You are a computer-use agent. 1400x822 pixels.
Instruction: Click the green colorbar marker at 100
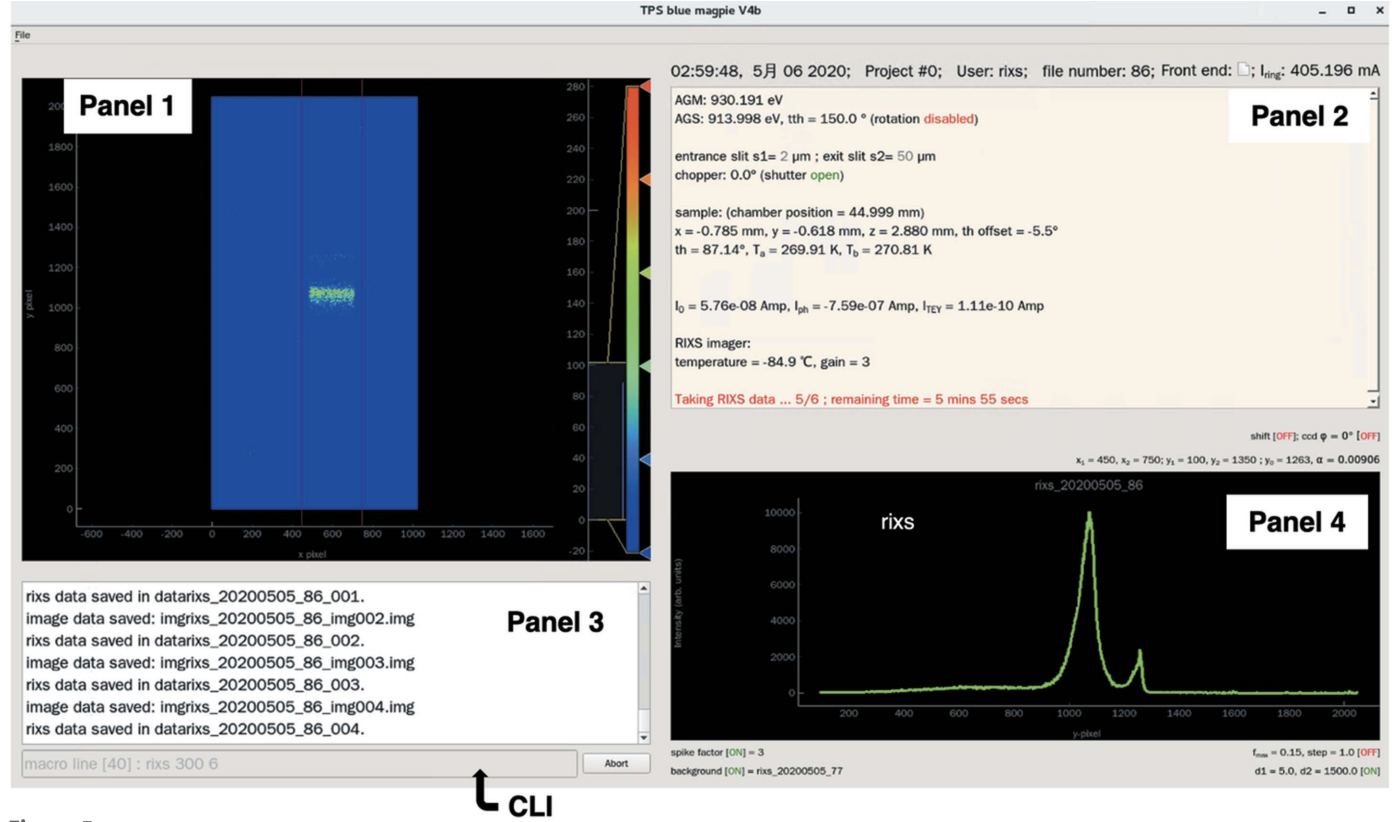pos(645,366)
